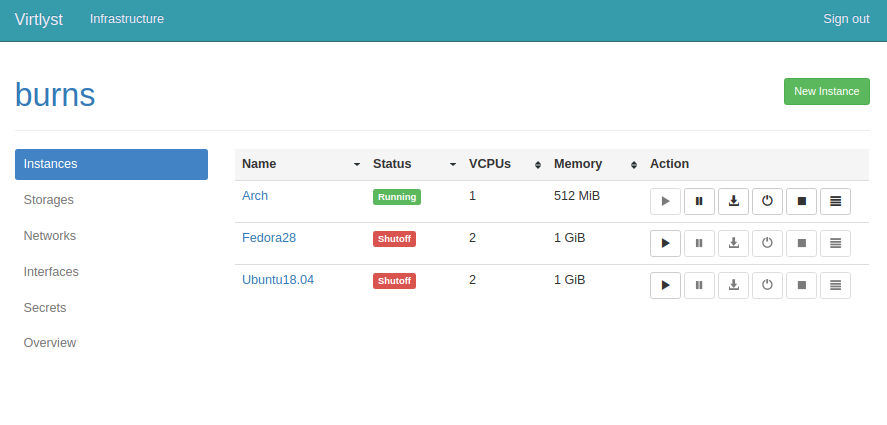Open the console menu icon for Fedora28
887x425 pixels.
pyautogui.click(x=835, y=243)
